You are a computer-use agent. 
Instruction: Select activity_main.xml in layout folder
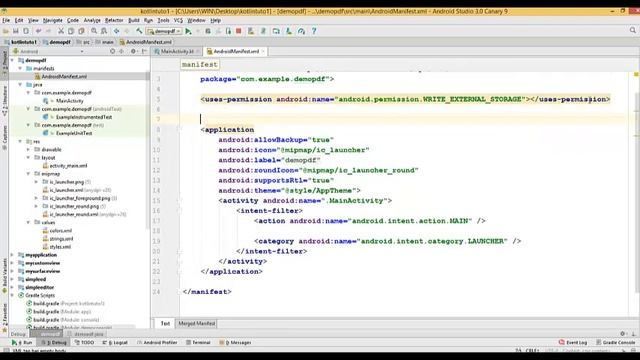coord(68,165)
